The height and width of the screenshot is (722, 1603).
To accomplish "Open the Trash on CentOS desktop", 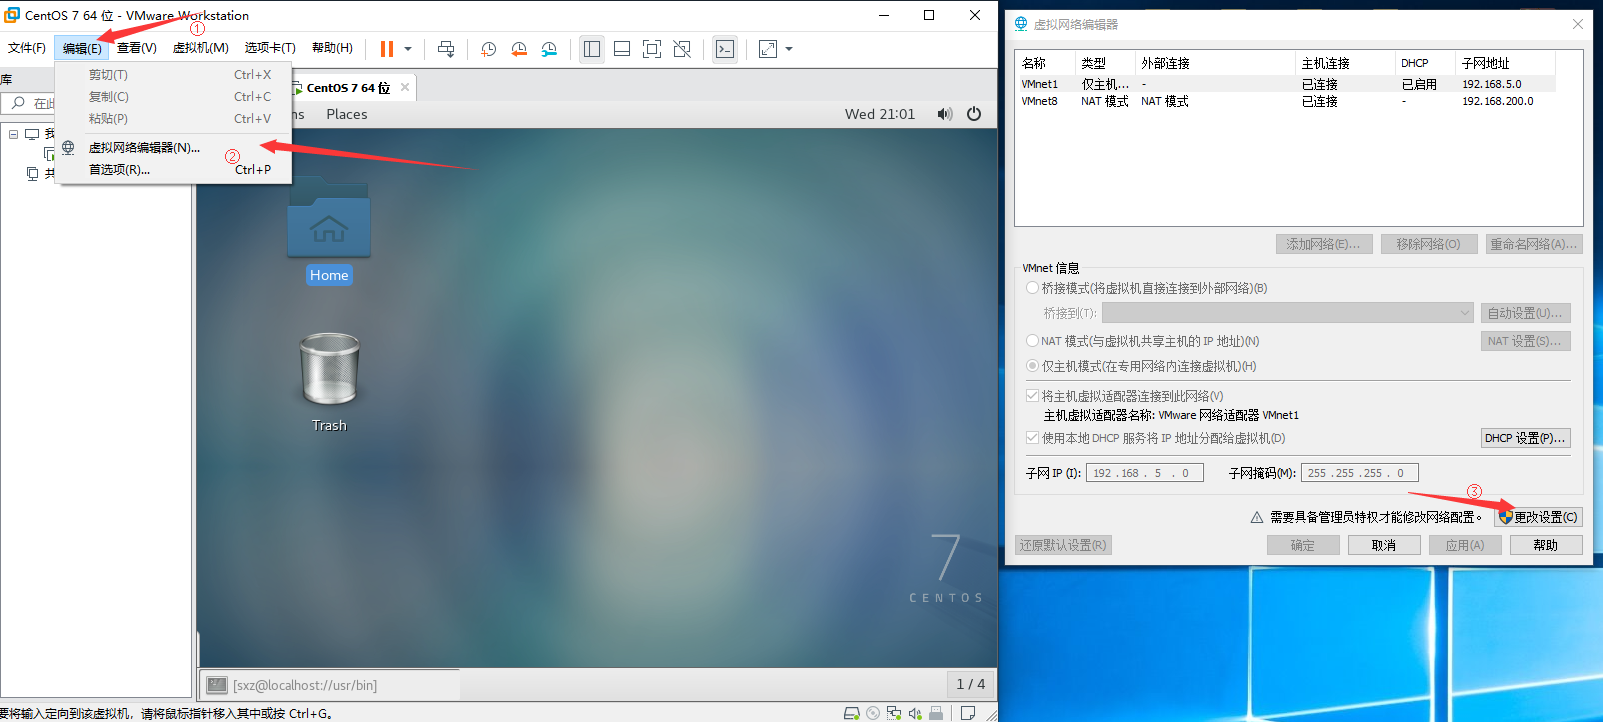I will pyautogui.click(x=329, y=382).
